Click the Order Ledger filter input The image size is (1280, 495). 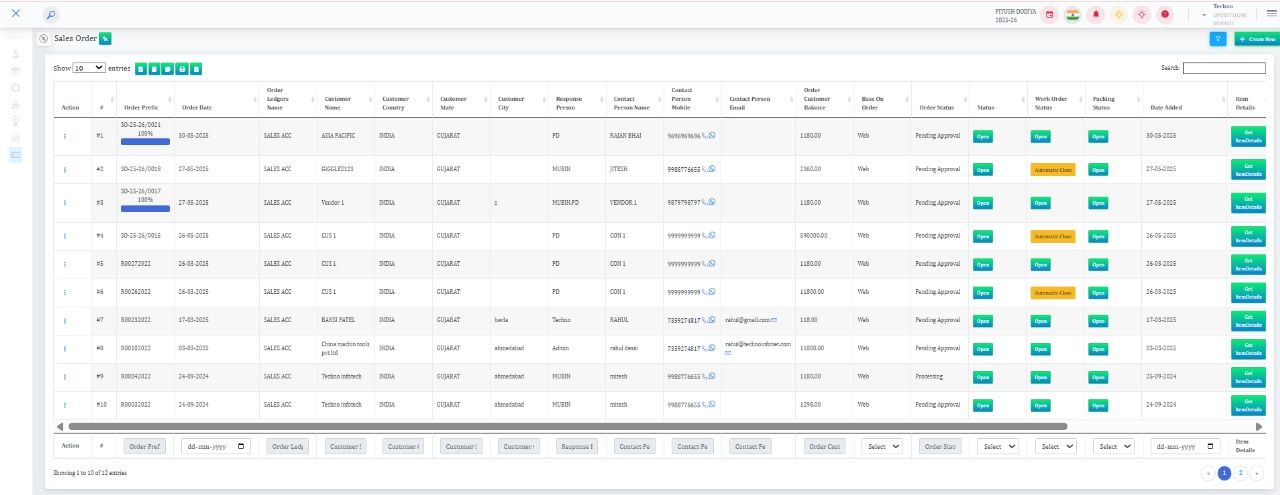point(287,446)
